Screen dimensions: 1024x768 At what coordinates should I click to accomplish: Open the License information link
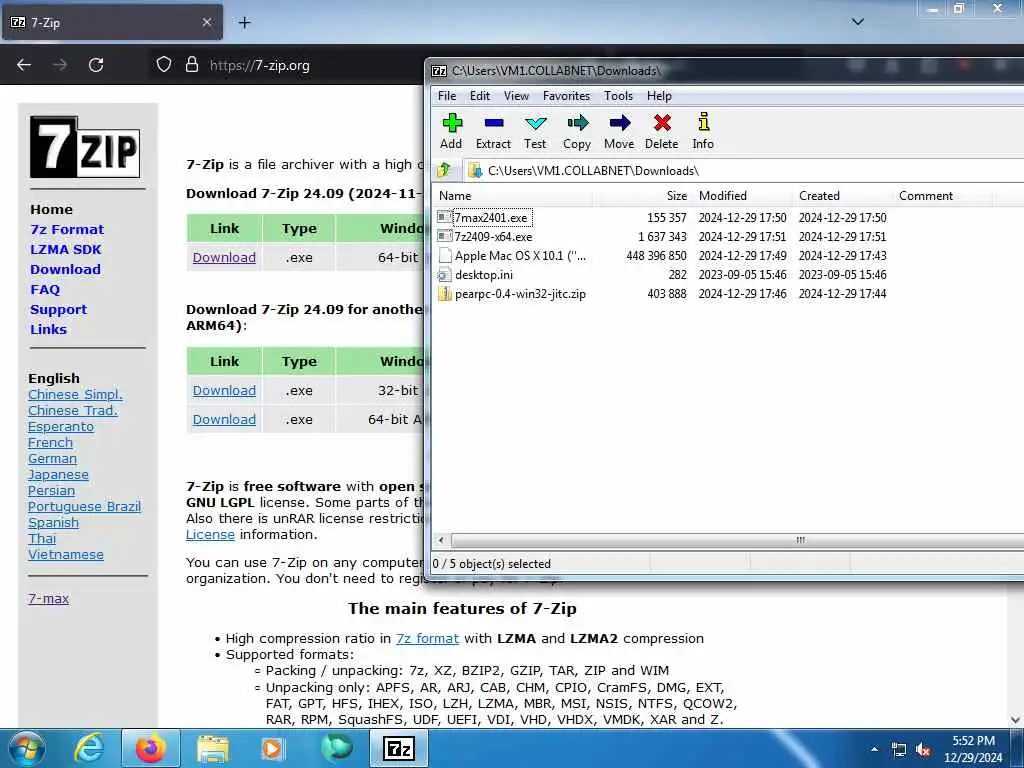point(210,534)
